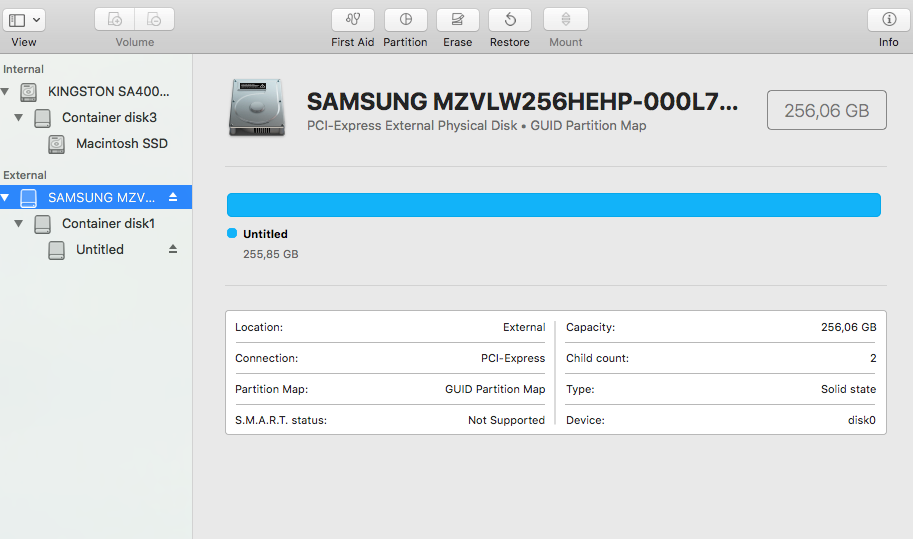Click the Child count value 2
Viewport: 913px width, 539px height.
pos(873,359)
